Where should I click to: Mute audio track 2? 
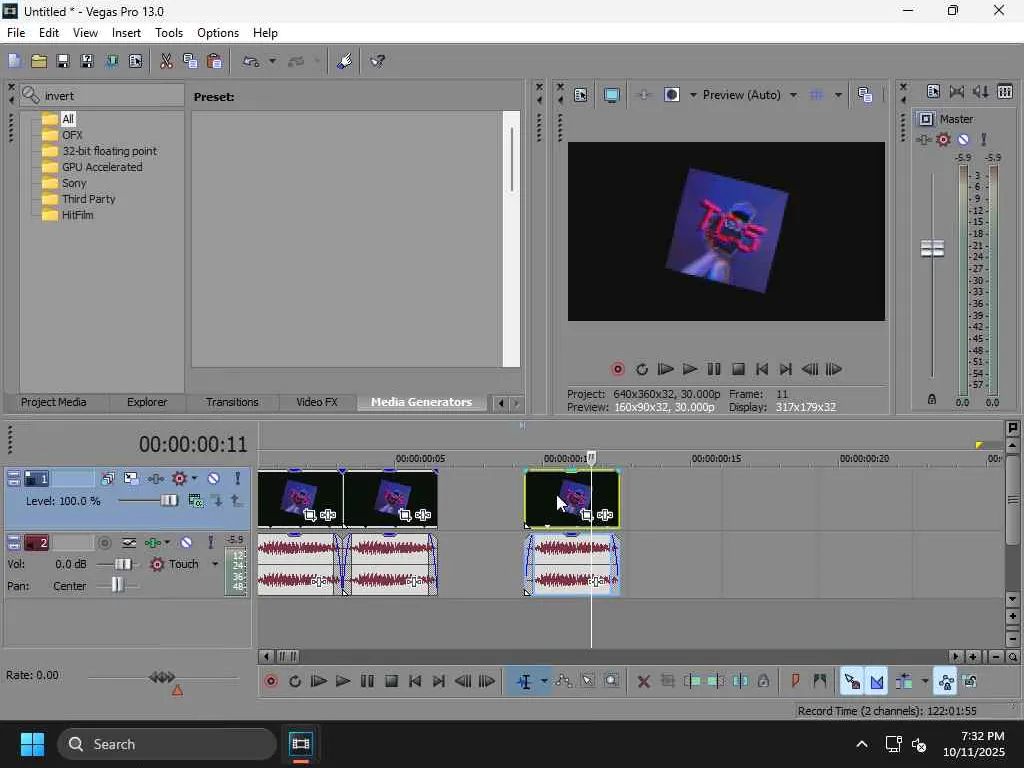click(x=186, y=543)
